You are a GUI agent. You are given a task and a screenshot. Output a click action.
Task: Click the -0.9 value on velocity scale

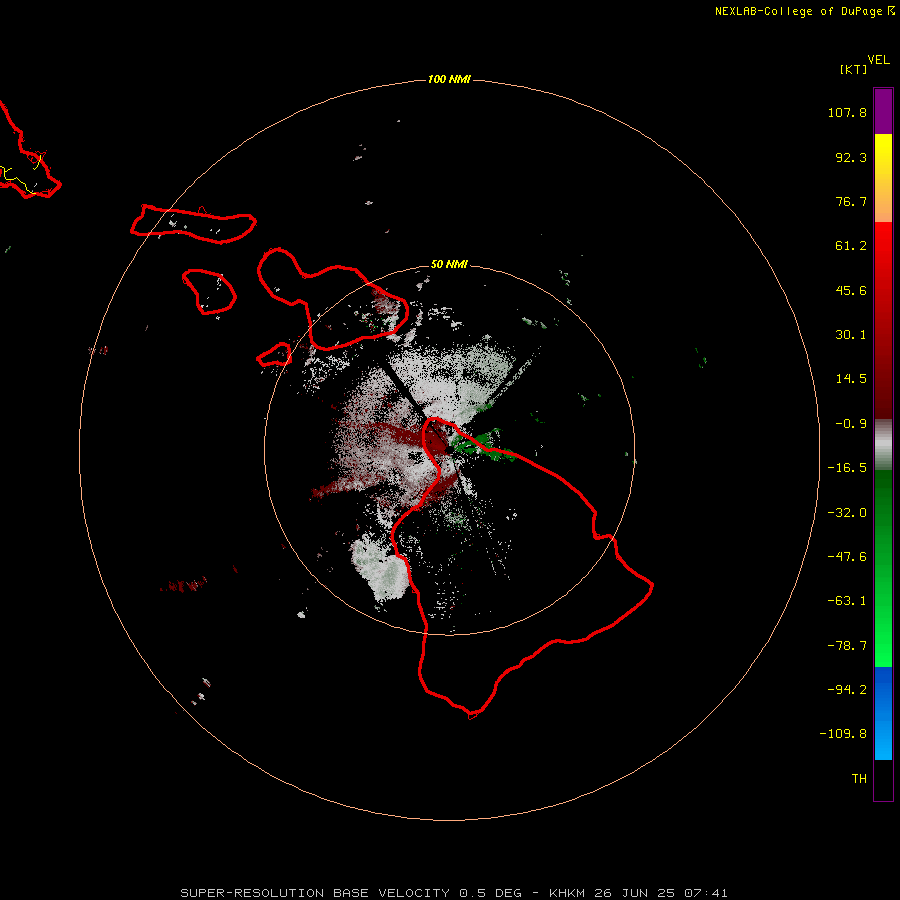coord(851,424)
